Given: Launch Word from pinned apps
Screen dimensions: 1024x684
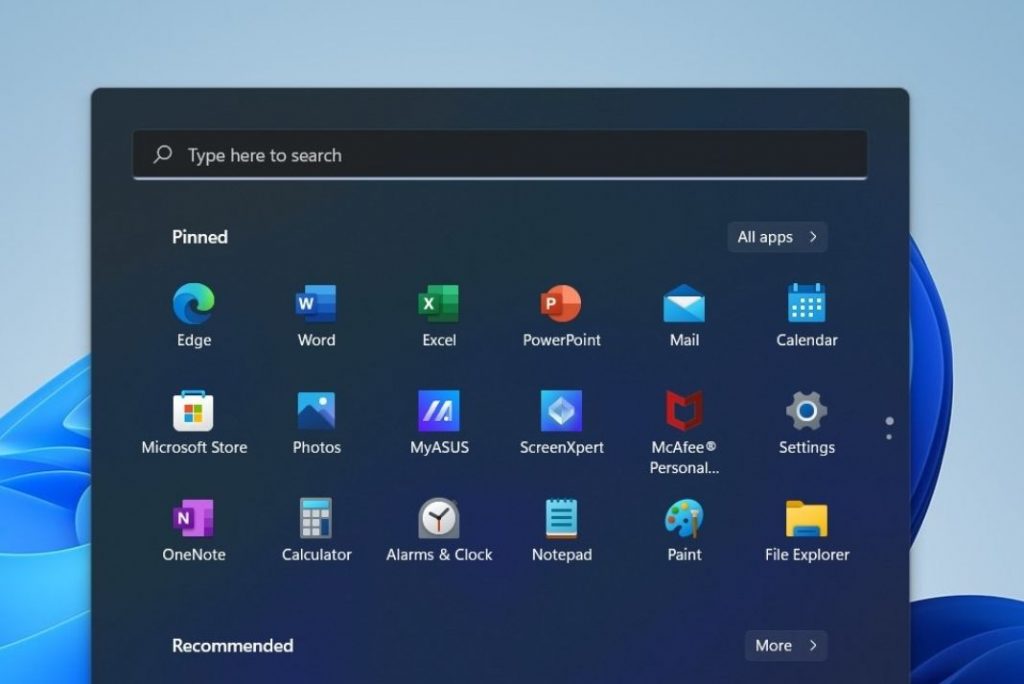Looking at the screenshot, I should (x=316, y=304).
